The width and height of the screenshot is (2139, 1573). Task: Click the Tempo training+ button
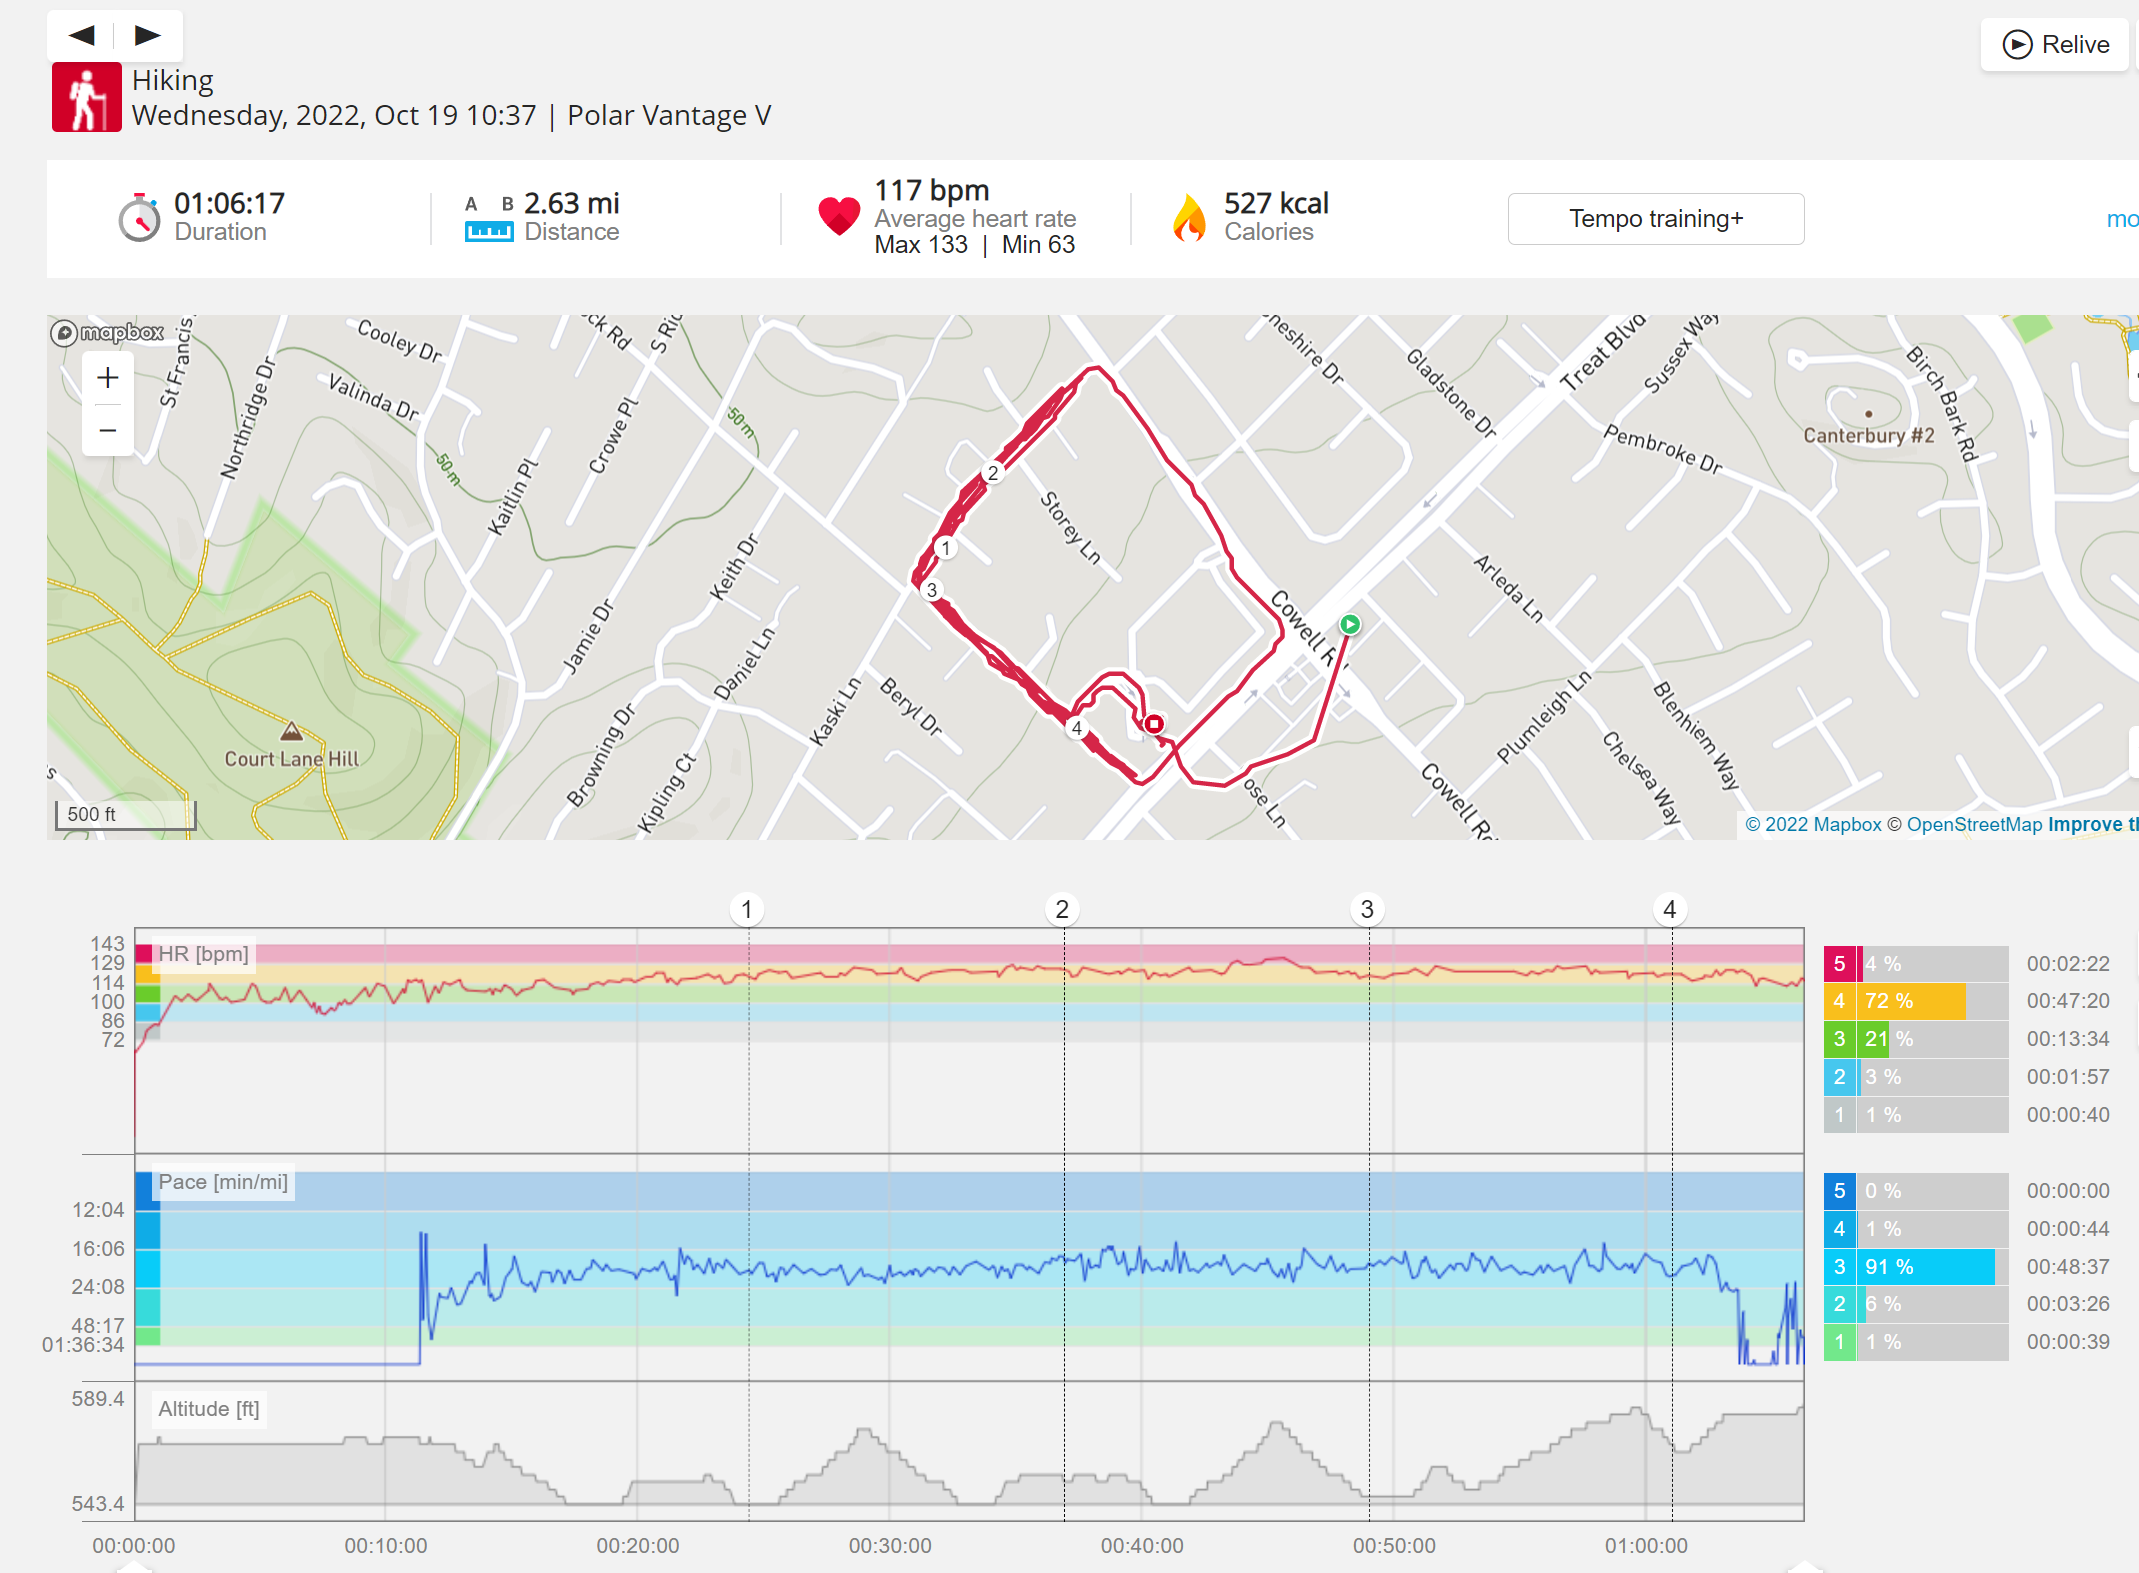click(x=1656, y=219)
